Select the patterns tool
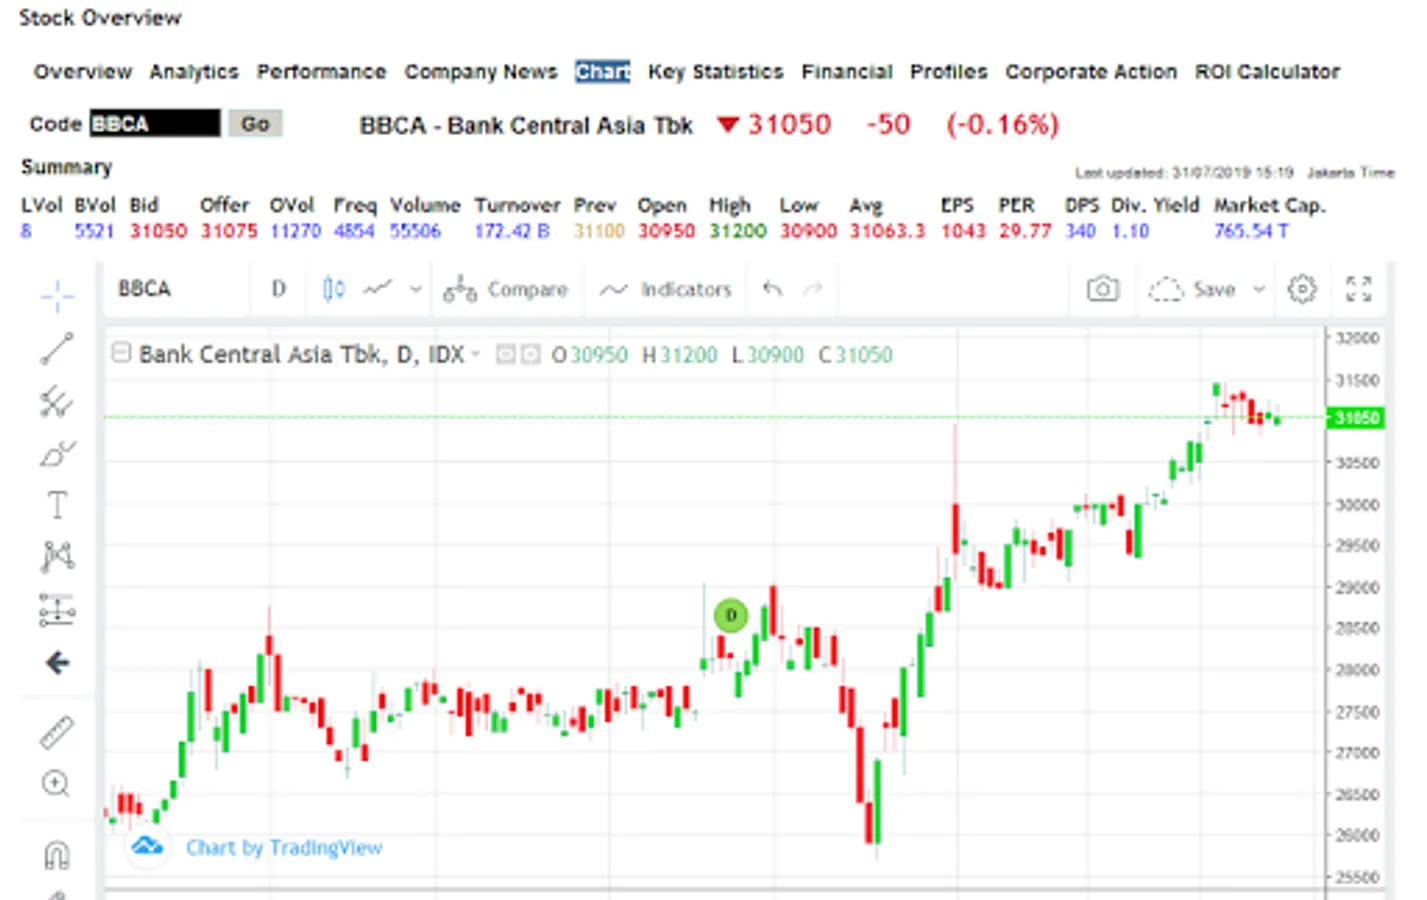1427x900 pixels. (x=57, y=557)
